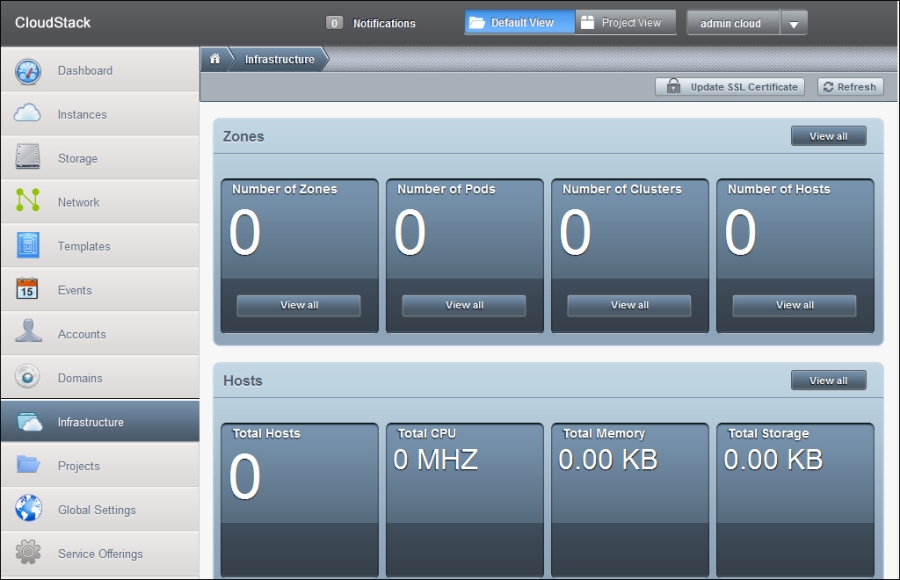Select the Accounts person icon
The image size is (900, 580).
[28, 334]
